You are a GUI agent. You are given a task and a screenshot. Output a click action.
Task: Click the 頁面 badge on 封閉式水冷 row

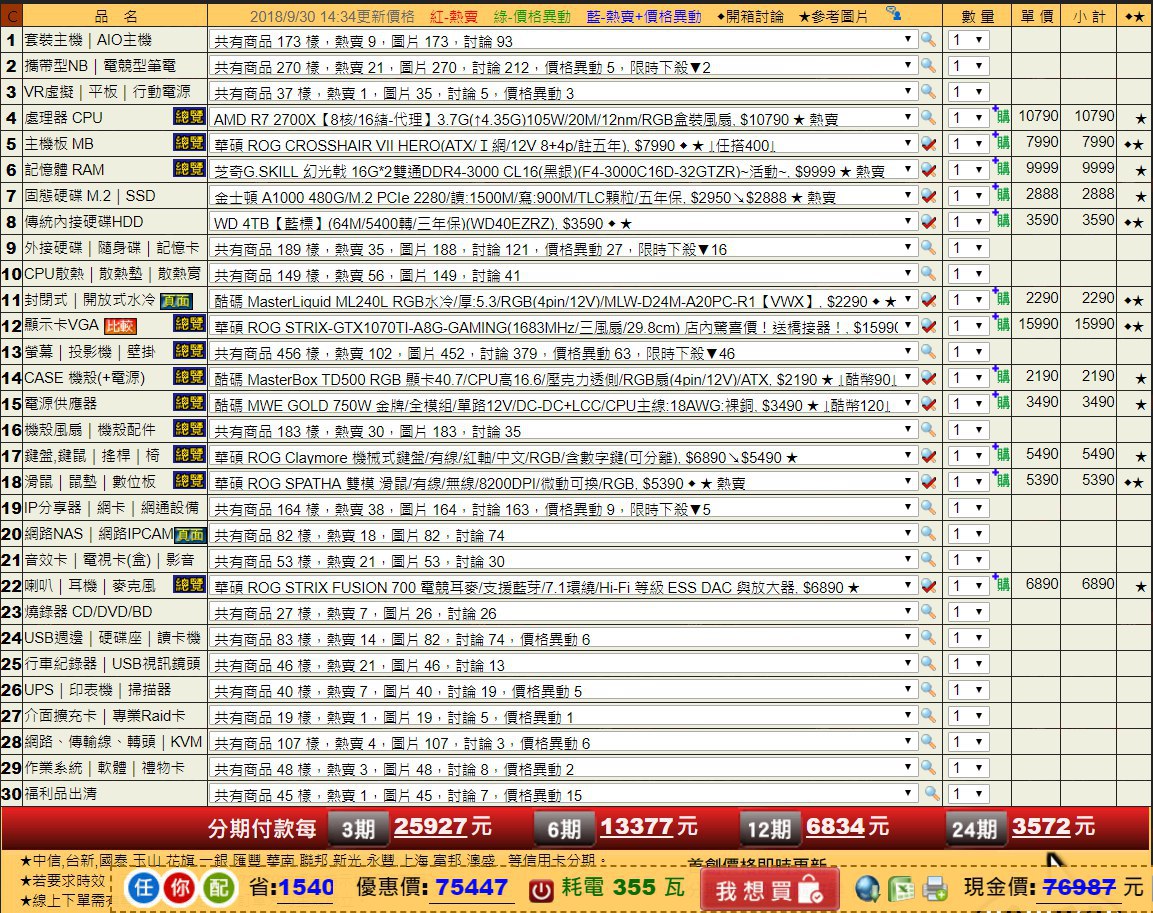pos(176,300)
